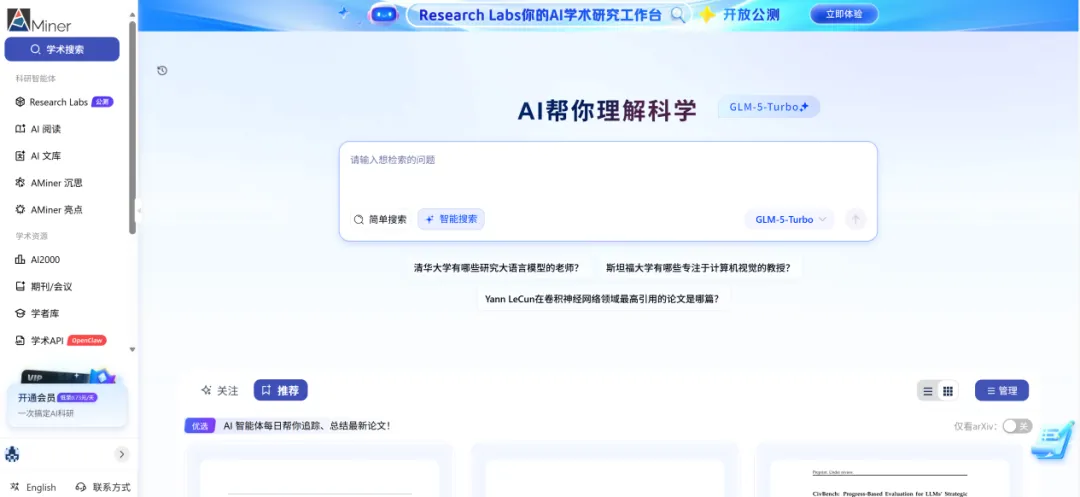Click the 管理 manage button
The width and height of the screenshot is (1080, 497).
coord(1001,390)
